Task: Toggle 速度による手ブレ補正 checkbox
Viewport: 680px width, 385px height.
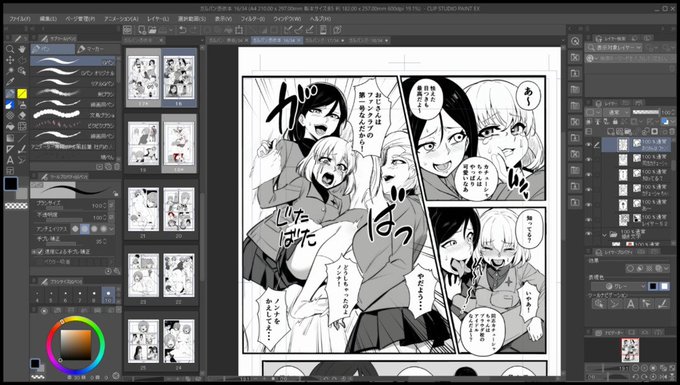Action: (x=40, y=251)
